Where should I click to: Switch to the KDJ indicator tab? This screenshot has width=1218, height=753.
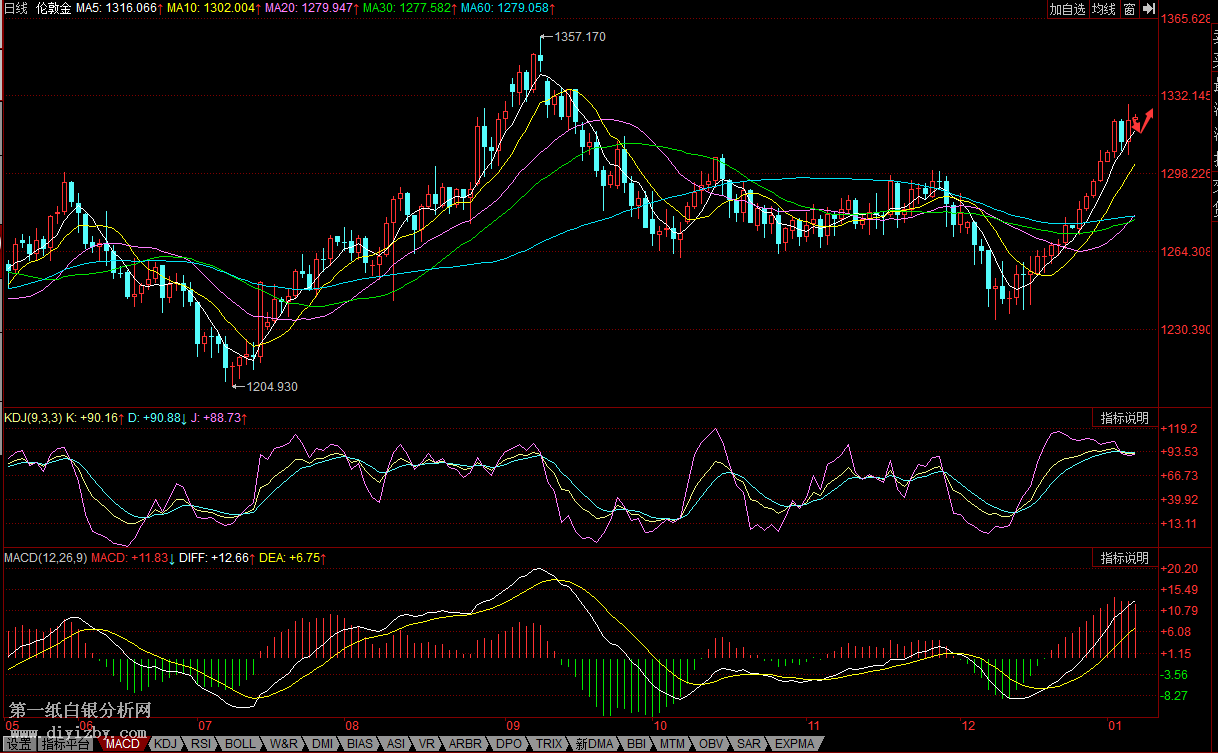point(165,744)
